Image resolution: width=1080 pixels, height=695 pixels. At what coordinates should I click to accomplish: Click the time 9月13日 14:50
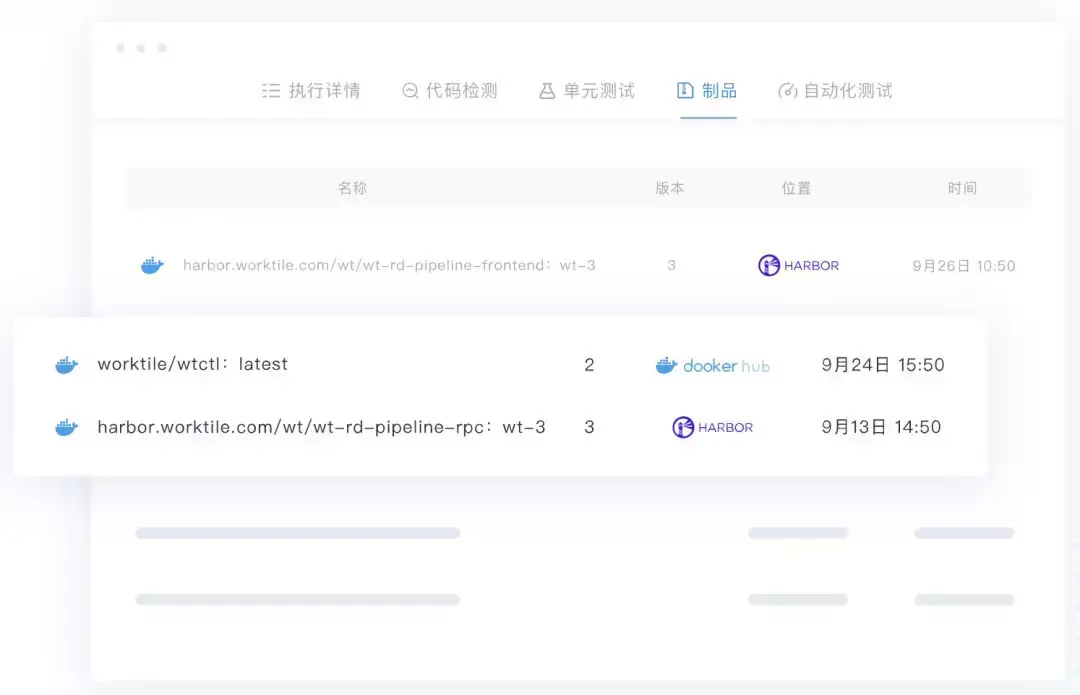tap(881, 427)
